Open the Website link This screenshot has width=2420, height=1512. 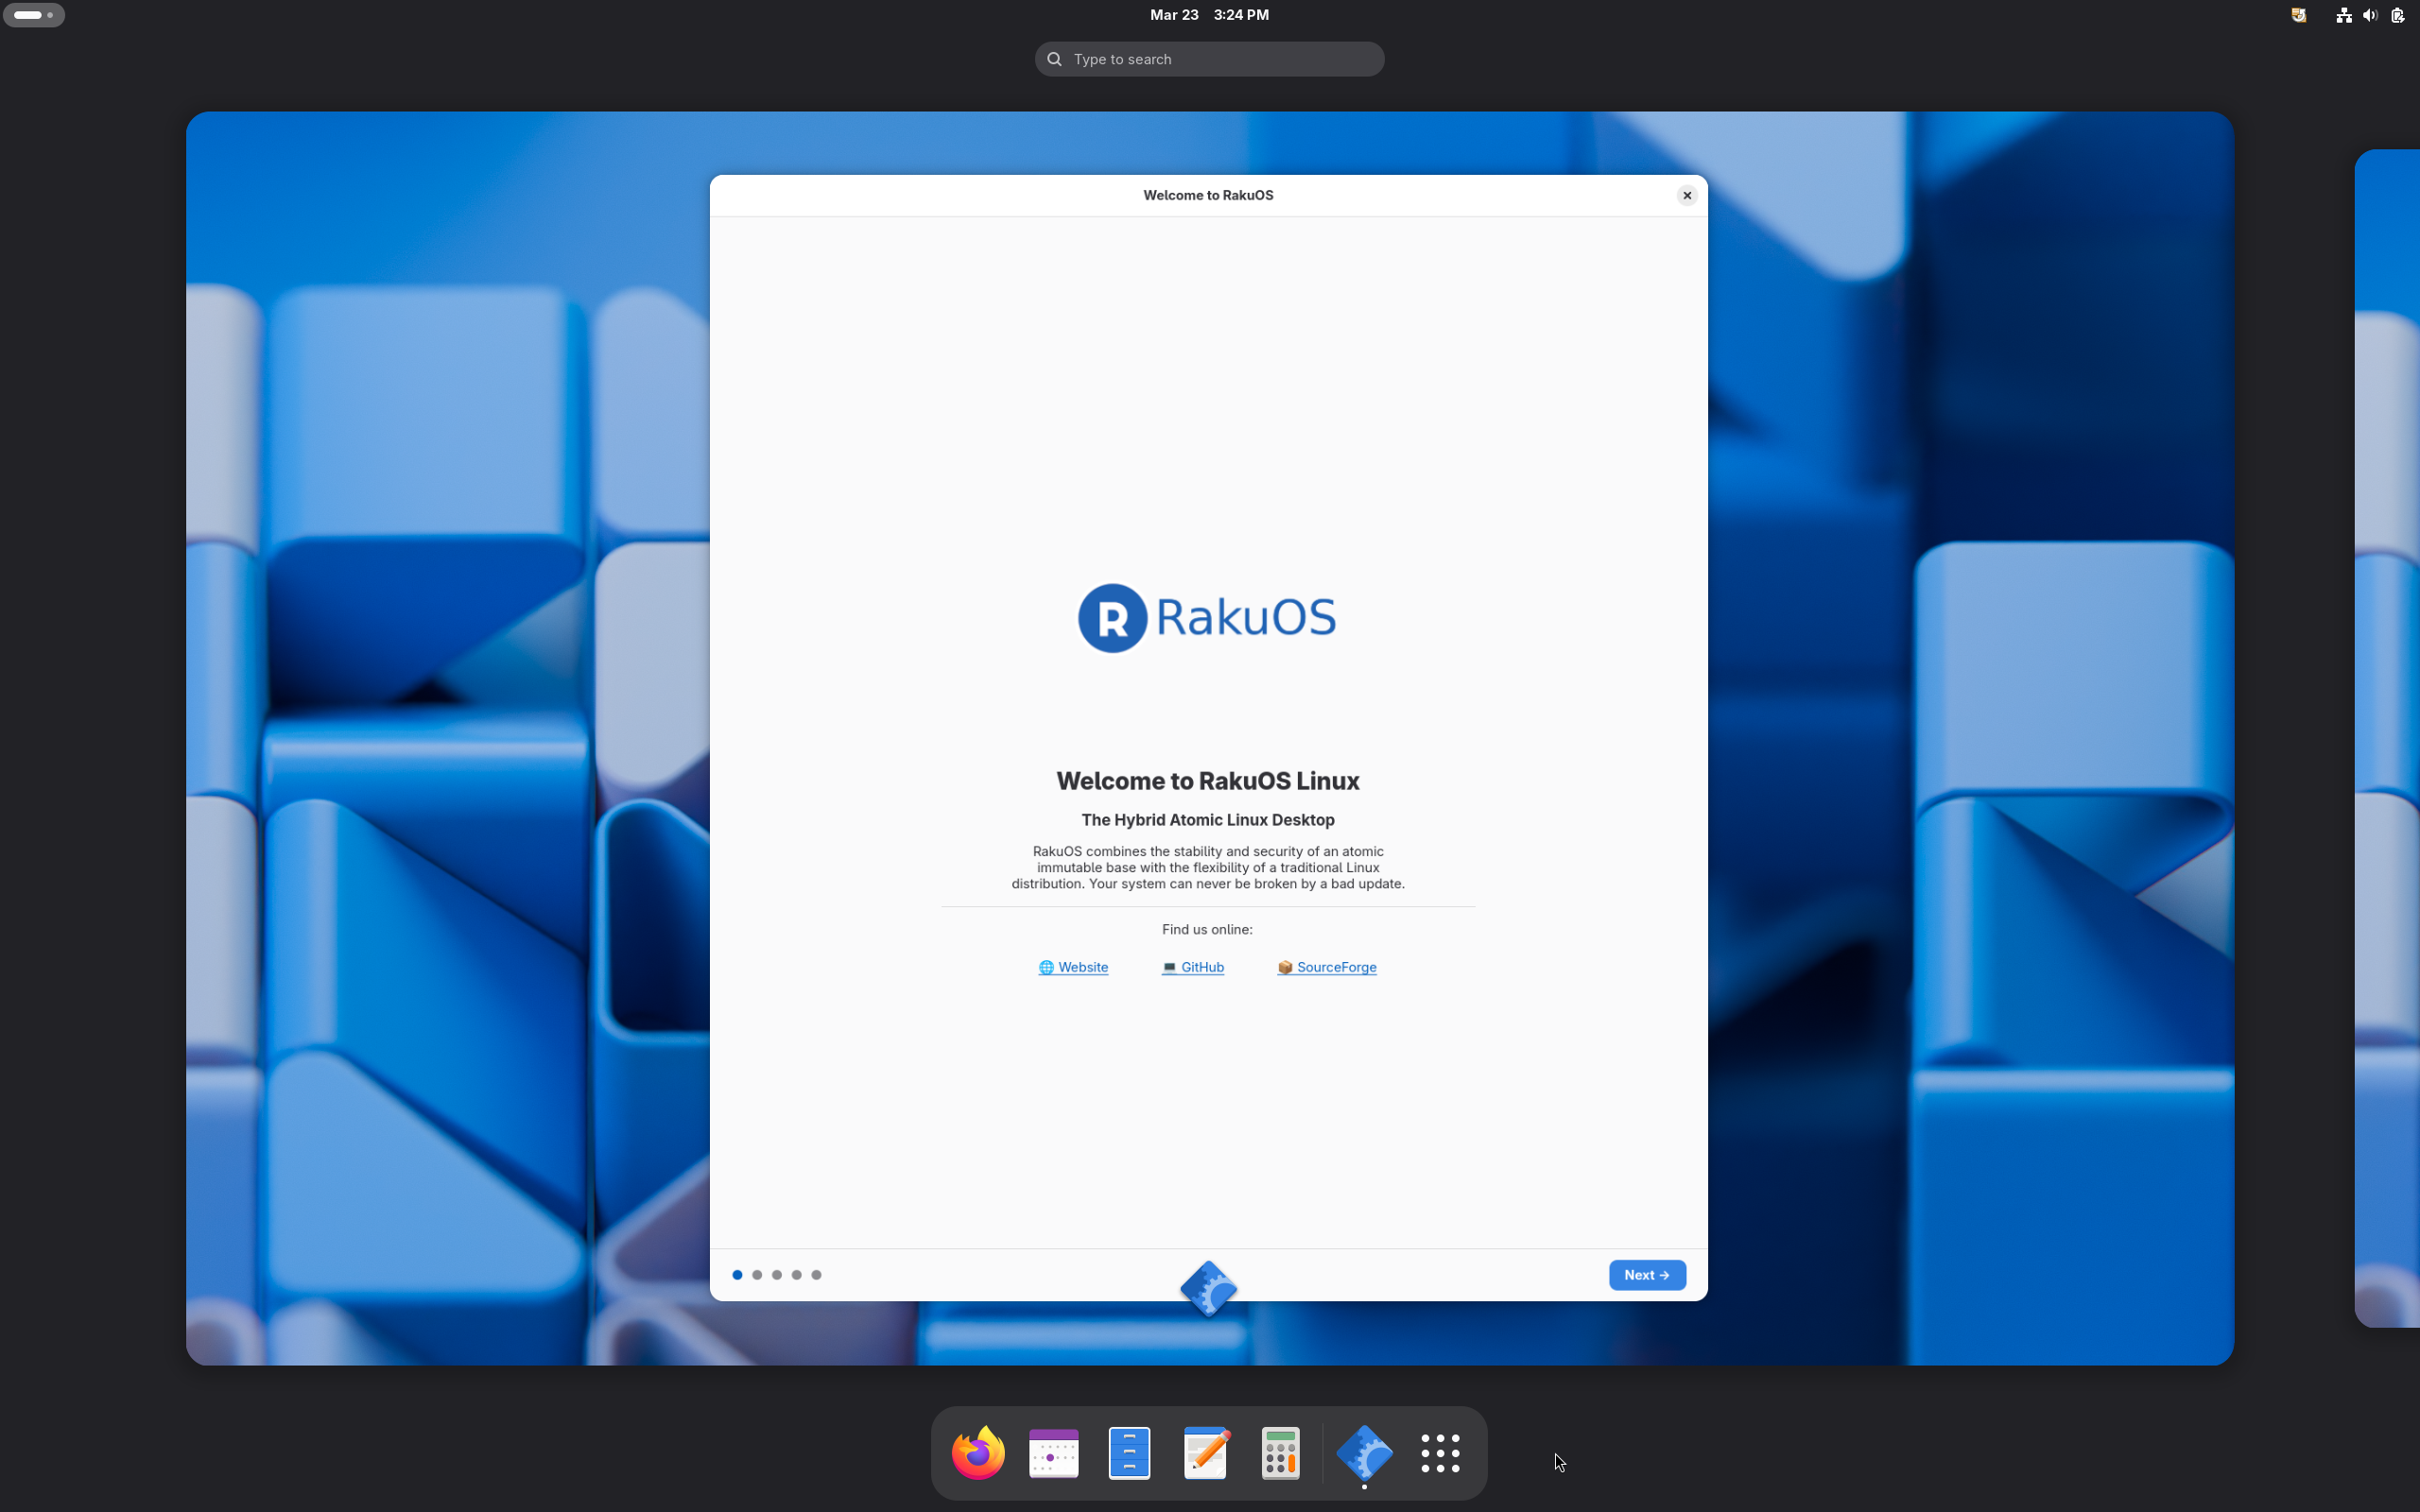[x=1072, y=967]
